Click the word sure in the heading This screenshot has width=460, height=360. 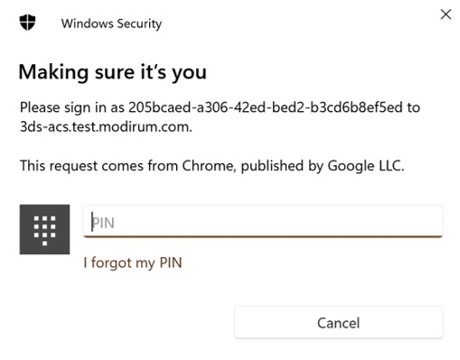coord(114,72)
